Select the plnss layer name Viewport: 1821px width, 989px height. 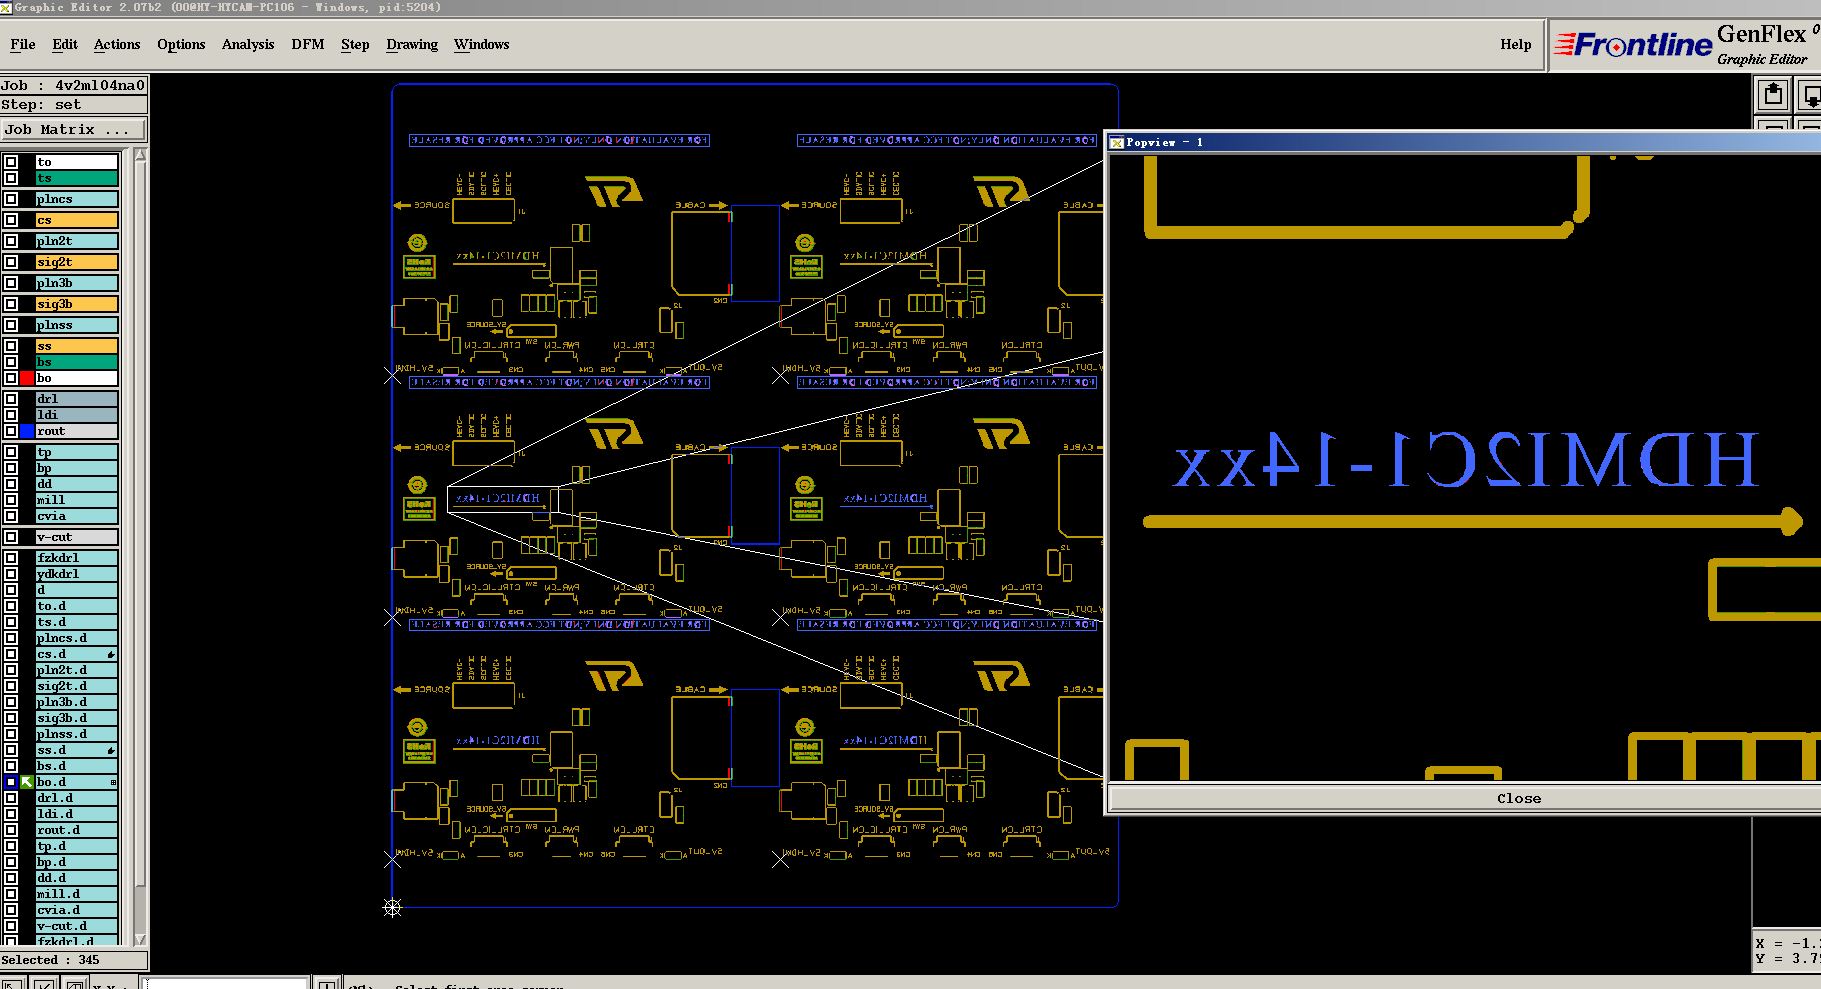[77, 325]
